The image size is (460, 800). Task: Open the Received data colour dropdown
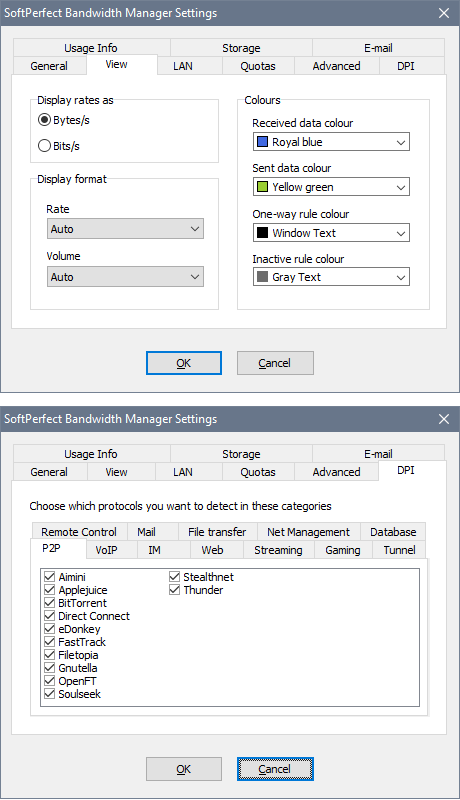(331, 142)
